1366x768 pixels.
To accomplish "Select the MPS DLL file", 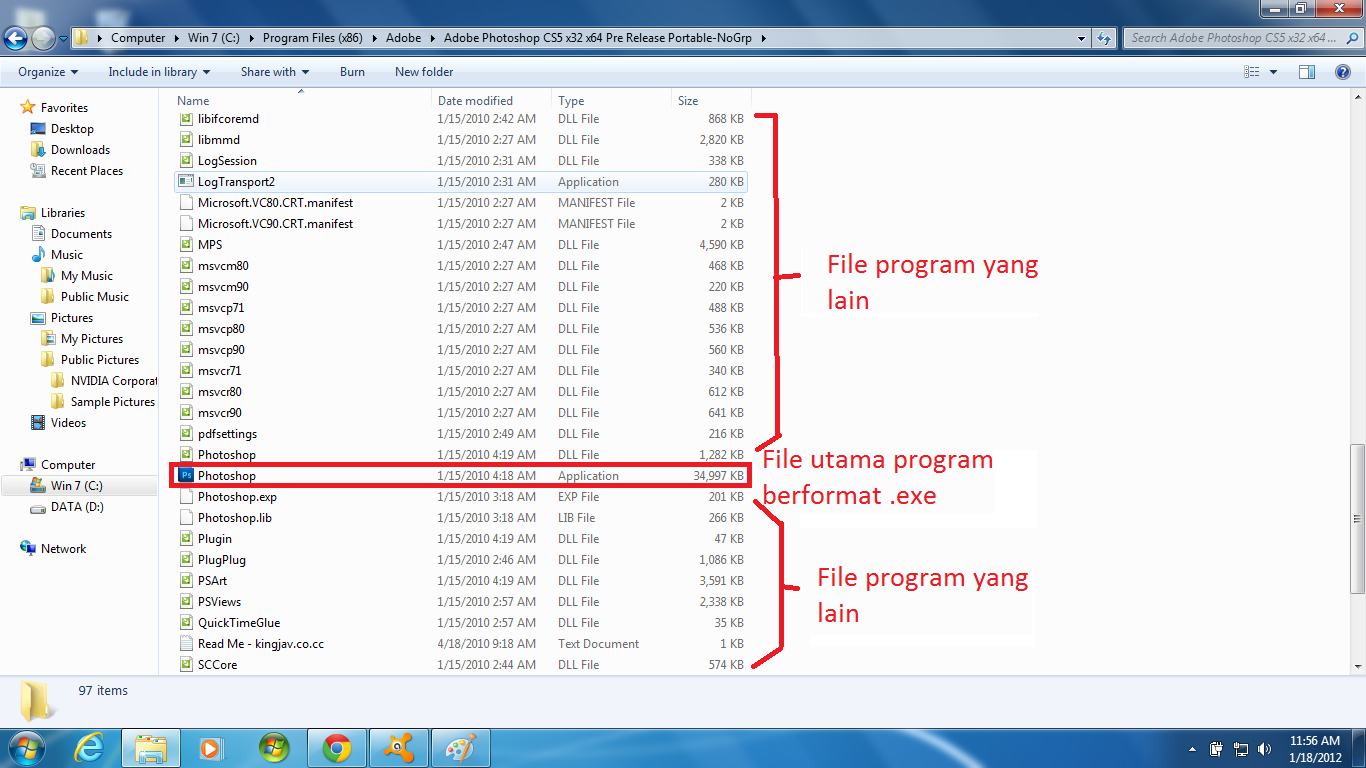I will click(460, 245).
